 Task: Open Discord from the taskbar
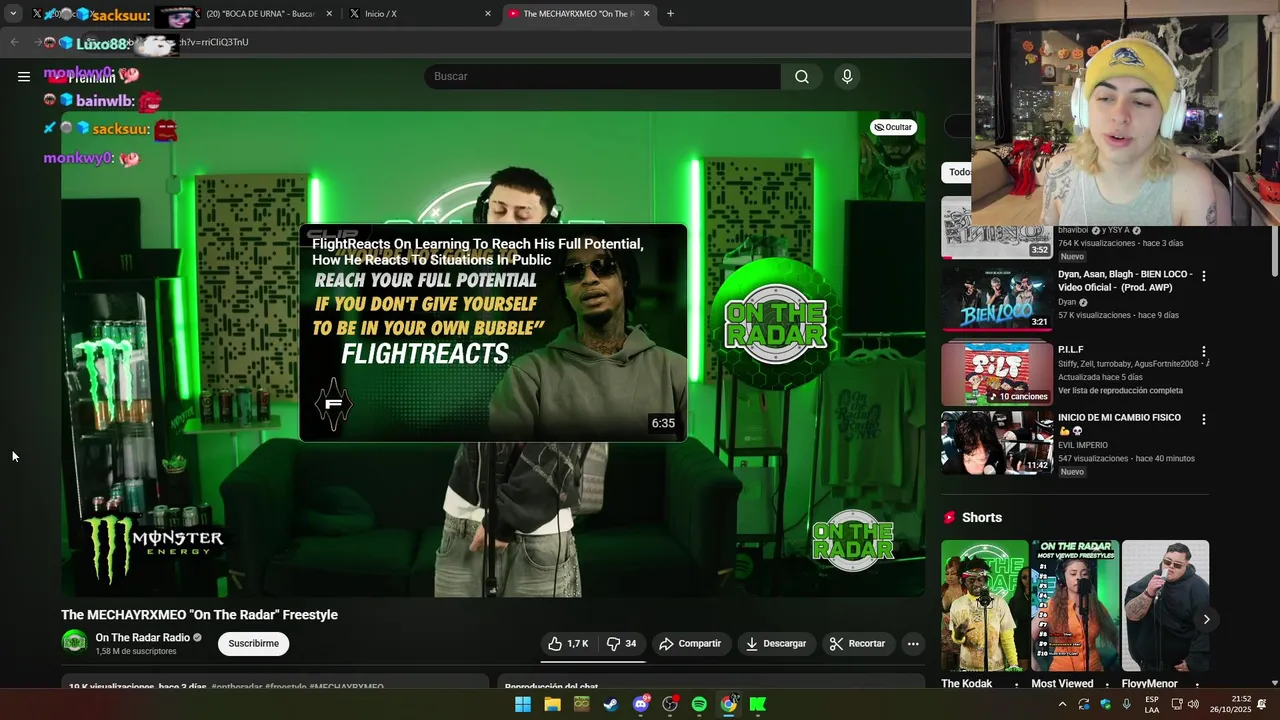640,704
